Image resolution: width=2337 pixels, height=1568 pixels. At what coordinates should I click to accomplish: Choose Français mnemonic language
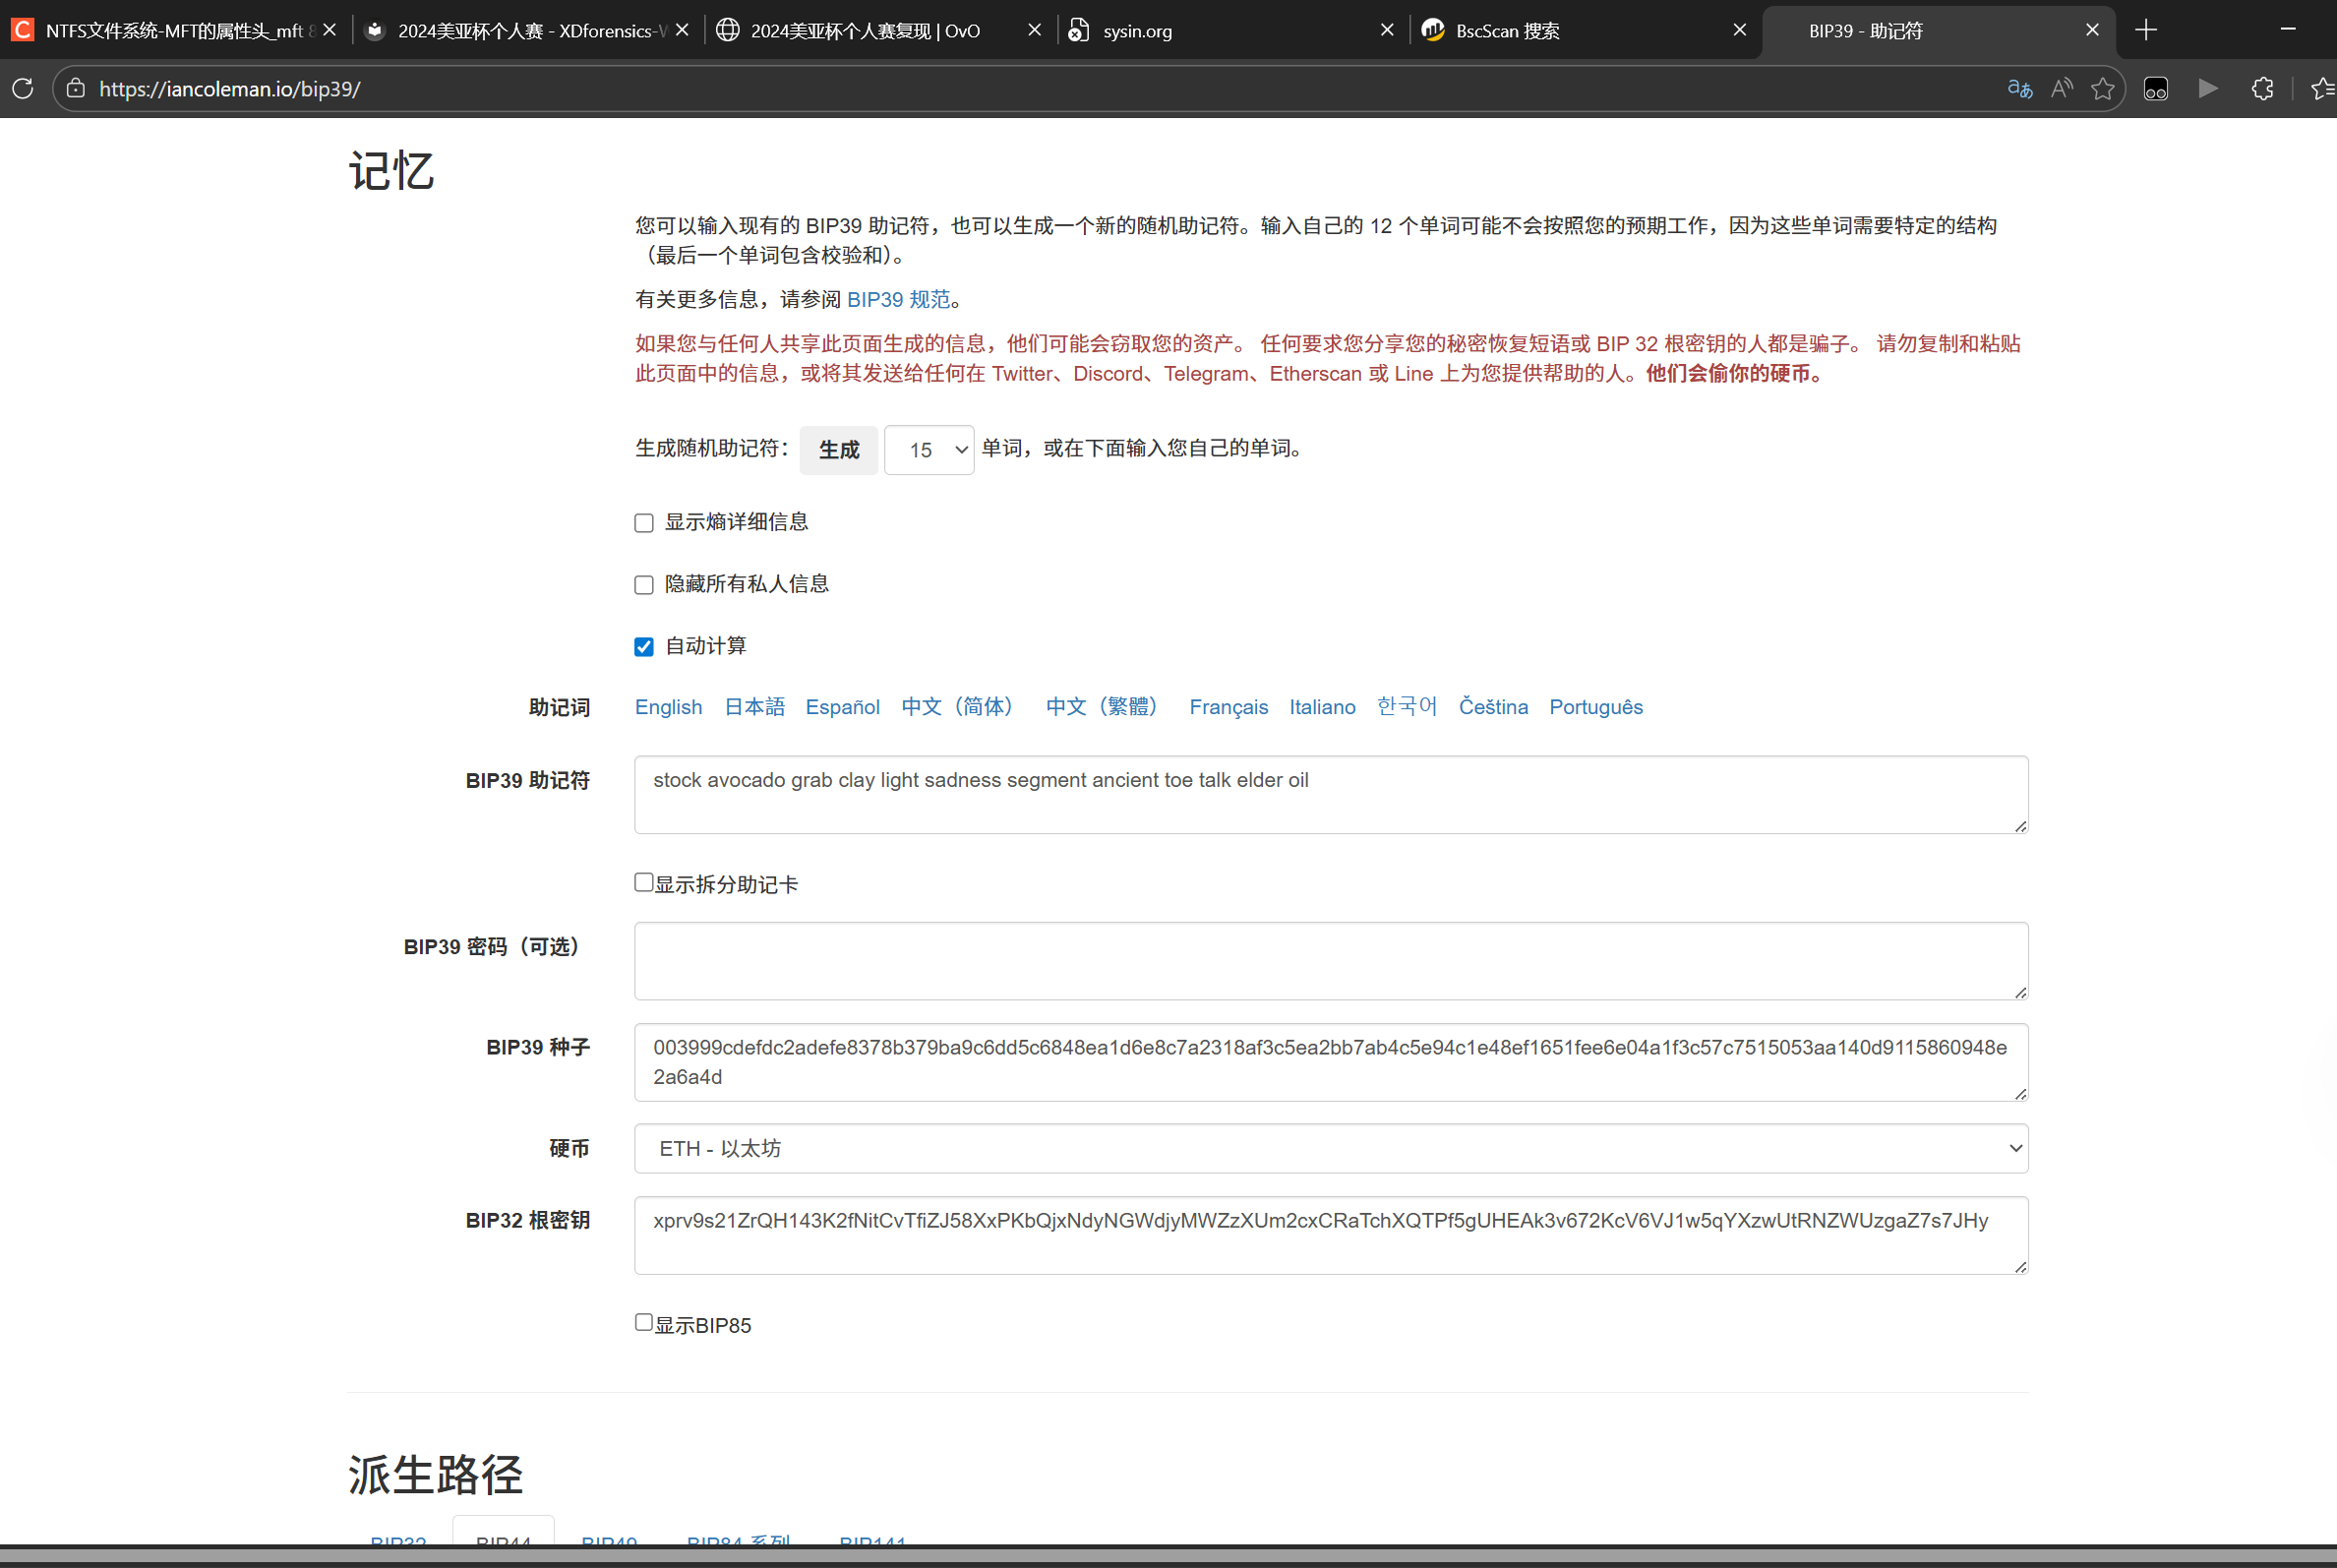pos(1228,707)
